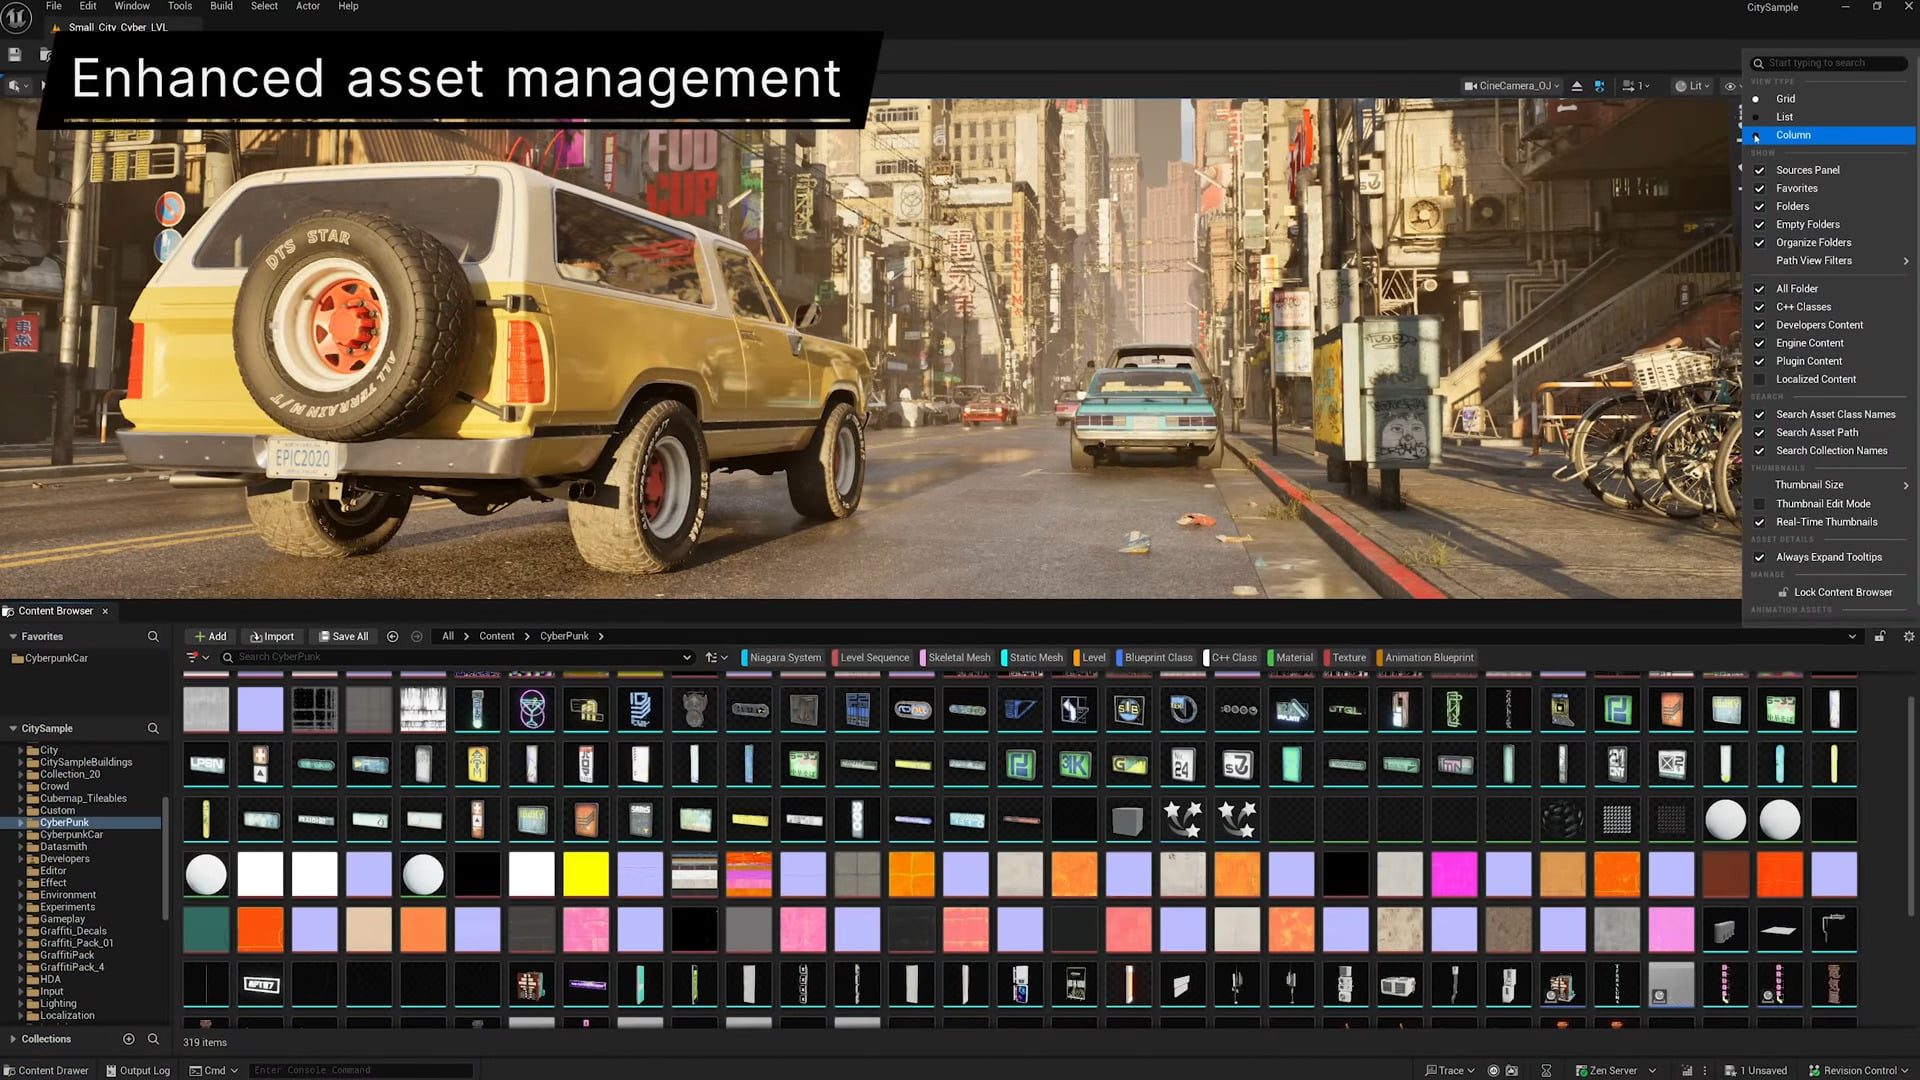
Task: Click the navigate back arrow in Content Browser
Action: (391, 636)
